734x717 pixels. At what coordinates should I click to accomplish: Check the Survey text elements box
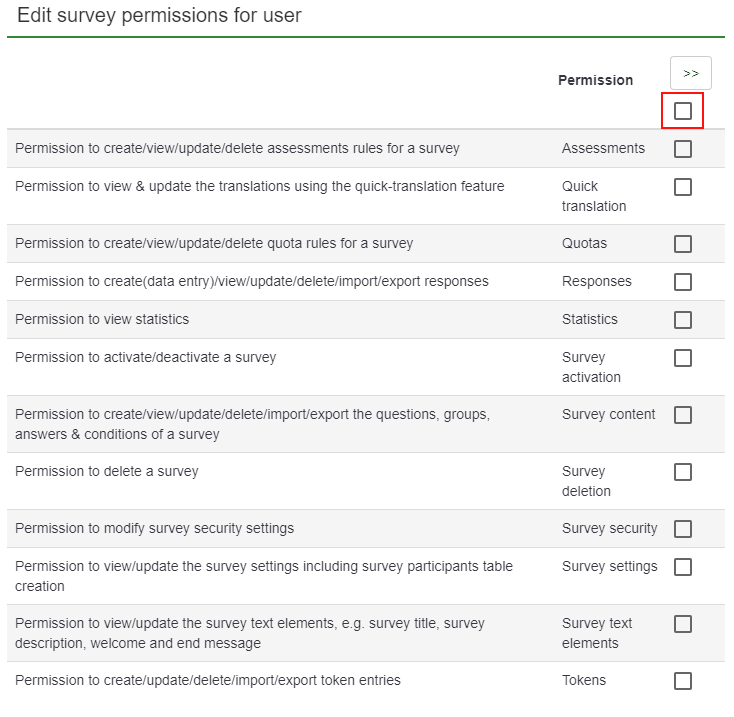pos(683,624)
